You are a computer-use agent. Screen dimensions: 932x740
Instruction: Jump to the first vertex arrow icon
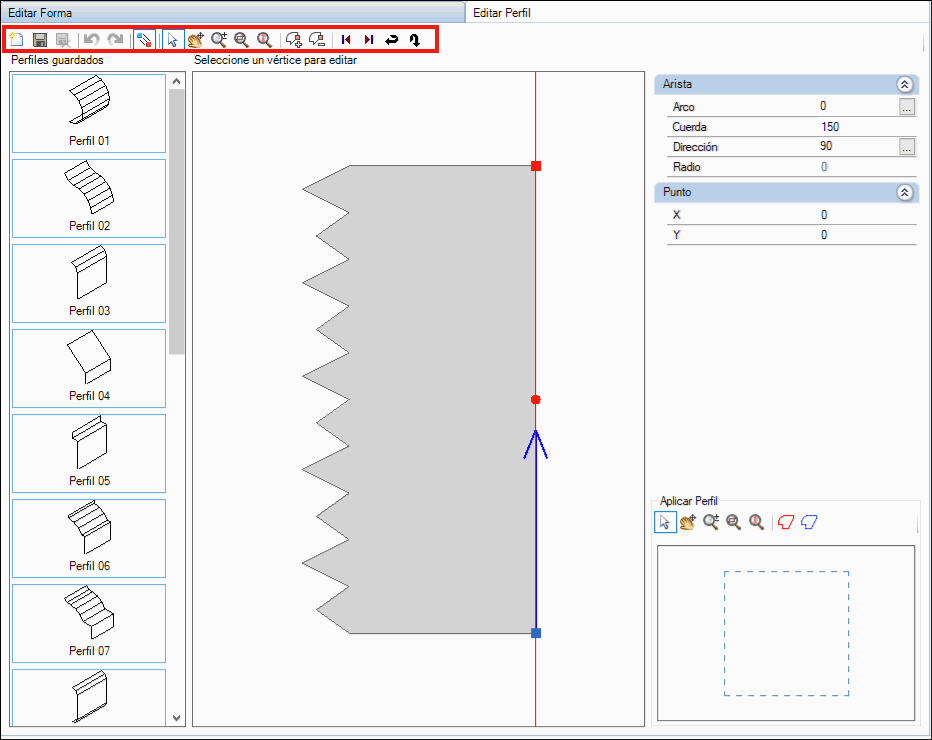[x=346, y=40]
